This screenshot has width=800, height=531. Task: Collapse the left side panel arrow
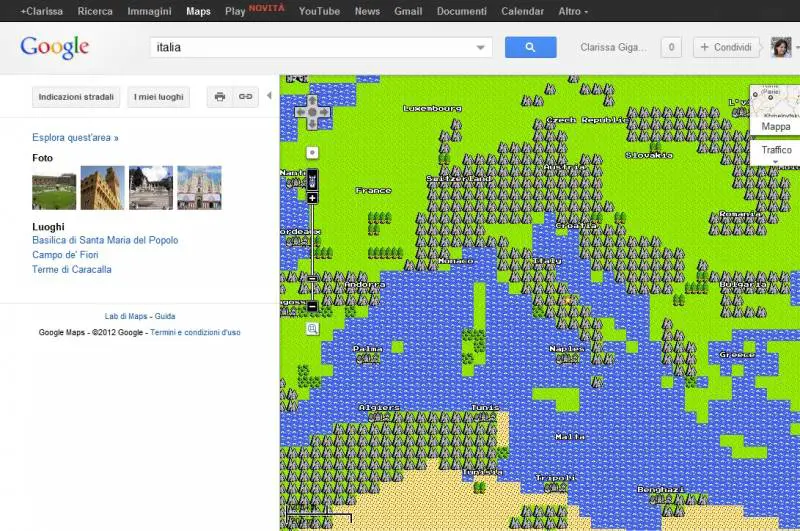point(269,96)
